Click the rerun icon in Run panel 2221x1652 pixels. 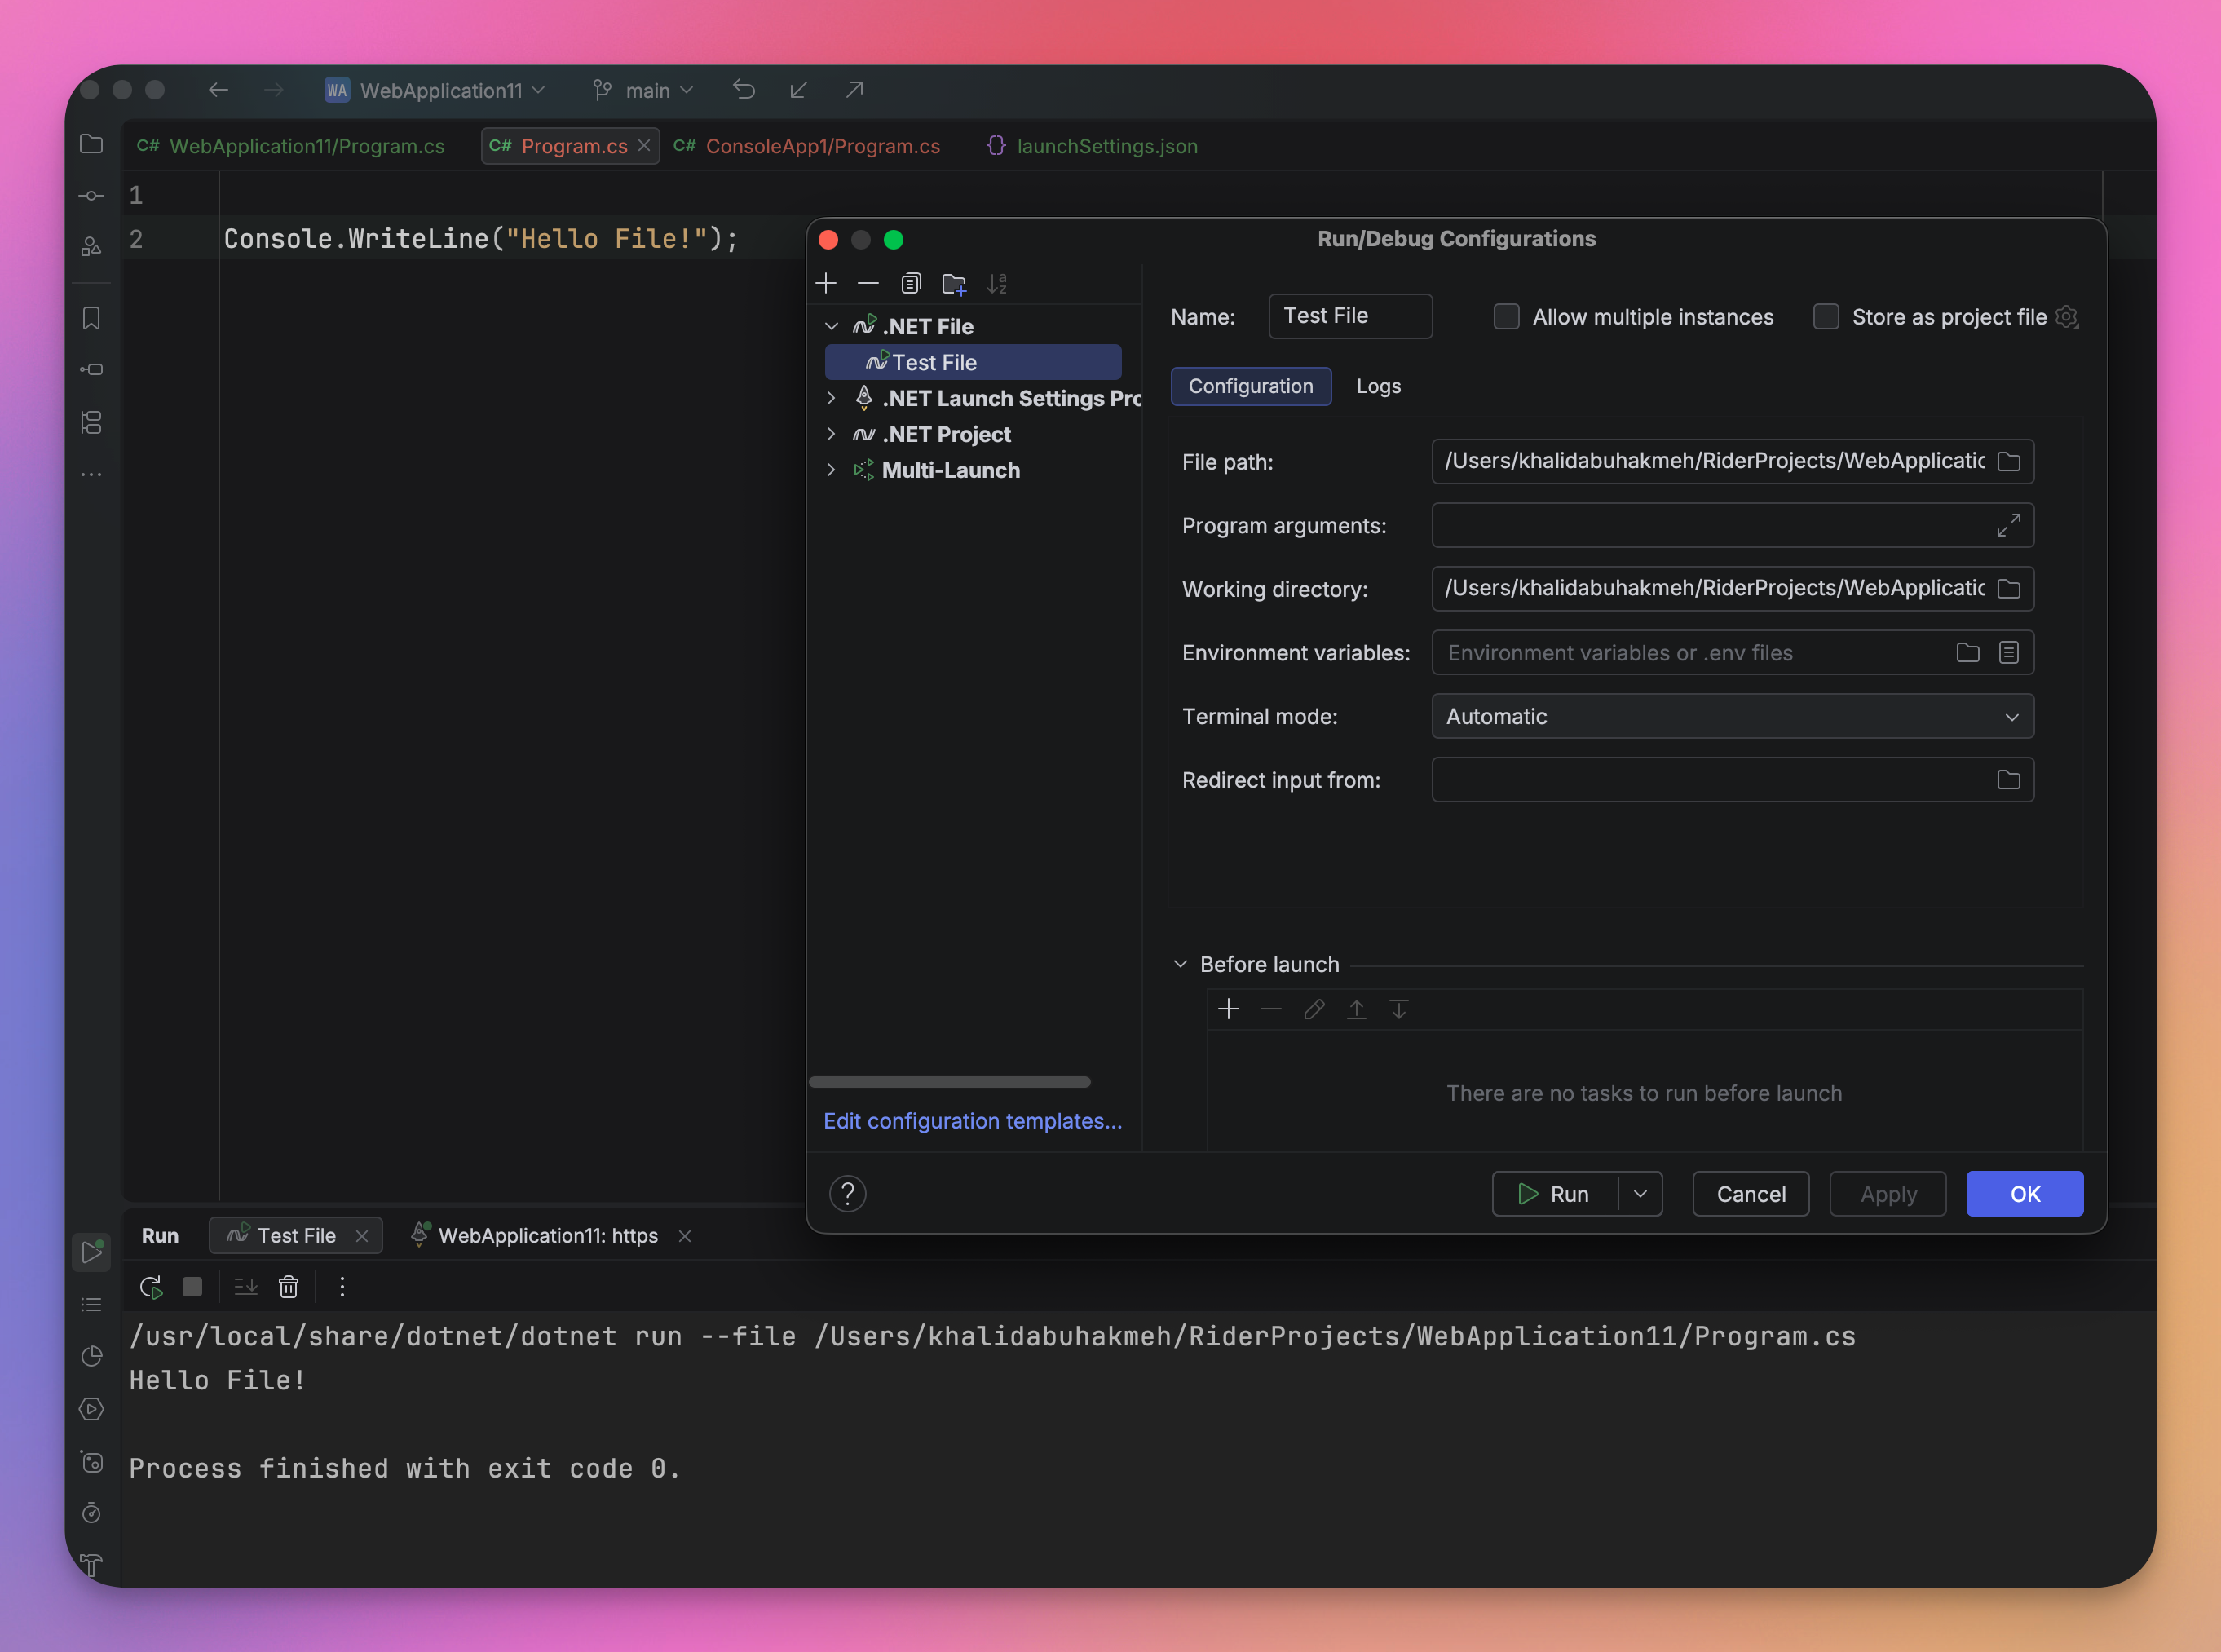pyautogui.click(x=151, y=1287)
